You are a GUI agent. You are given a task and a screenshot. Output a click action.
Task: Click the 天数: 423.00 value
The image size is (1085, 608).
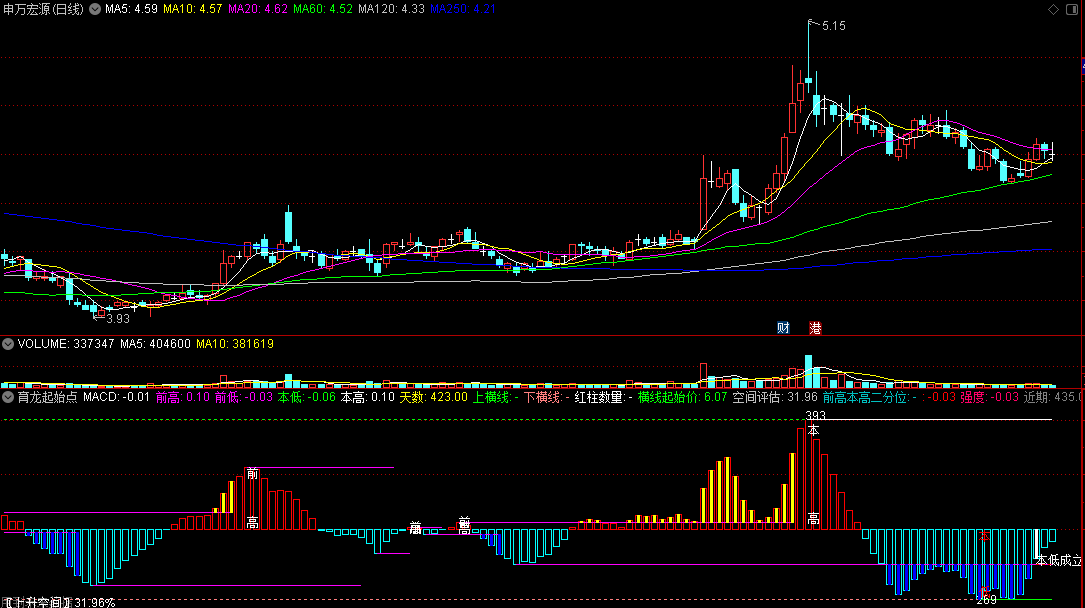click(433, 397)
